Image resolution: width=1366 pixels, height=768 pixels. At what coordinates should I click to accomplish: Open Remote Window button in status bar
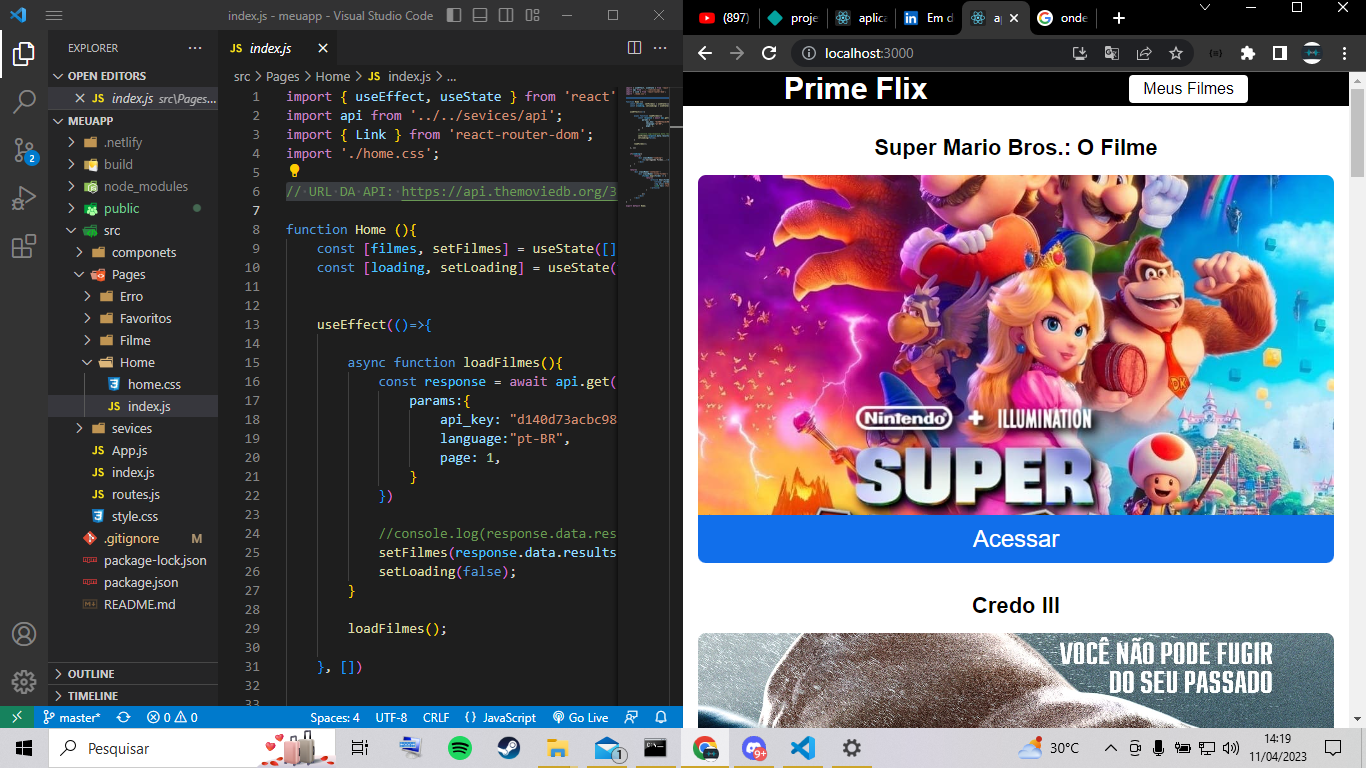[17, 717]
